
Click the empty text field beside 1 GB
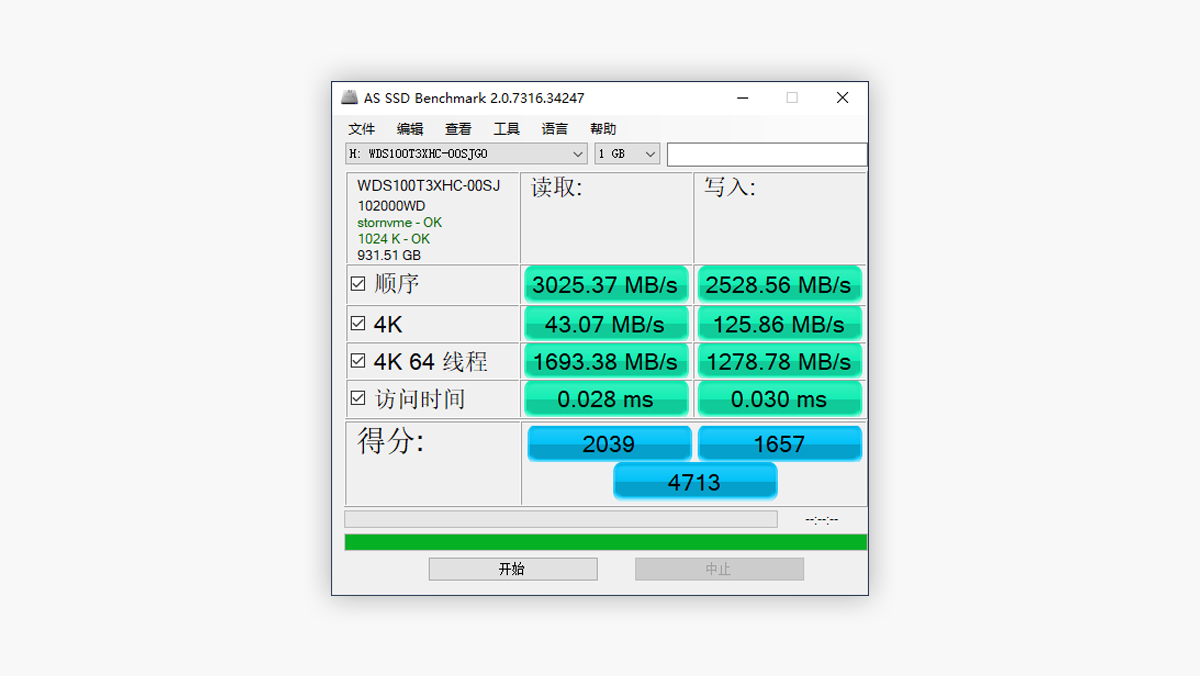pos(767,154)
